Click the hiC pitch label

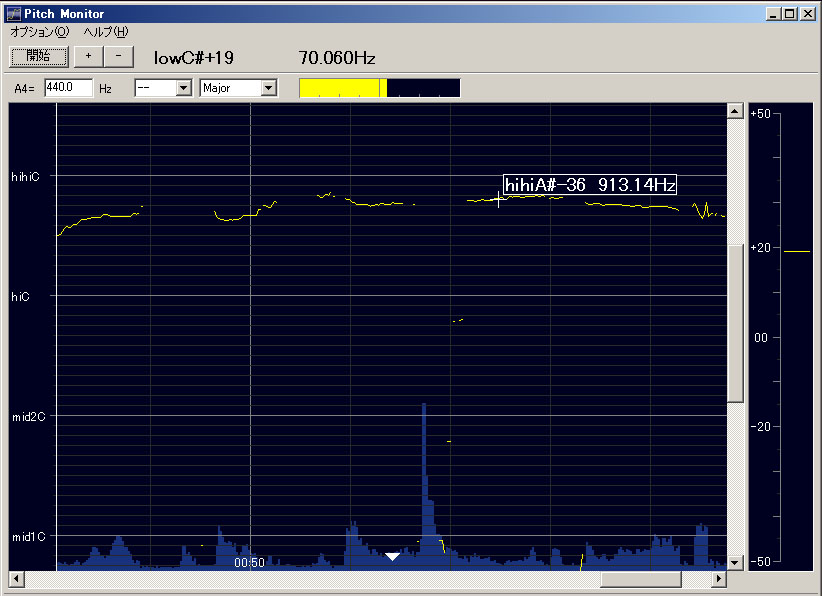[20, 297]
